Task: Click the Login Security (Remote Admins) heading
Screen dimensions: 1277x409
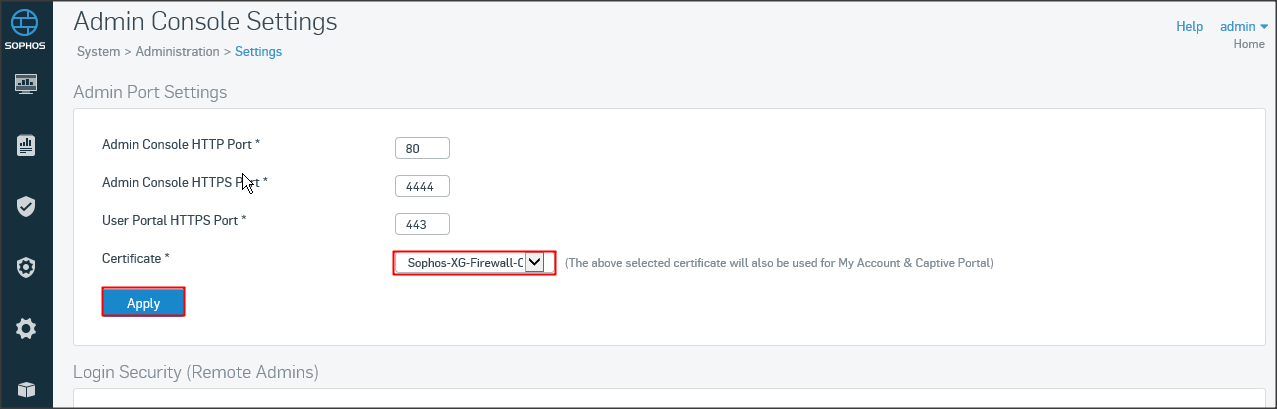Action: pyautogui.click(x=195, y=373)
